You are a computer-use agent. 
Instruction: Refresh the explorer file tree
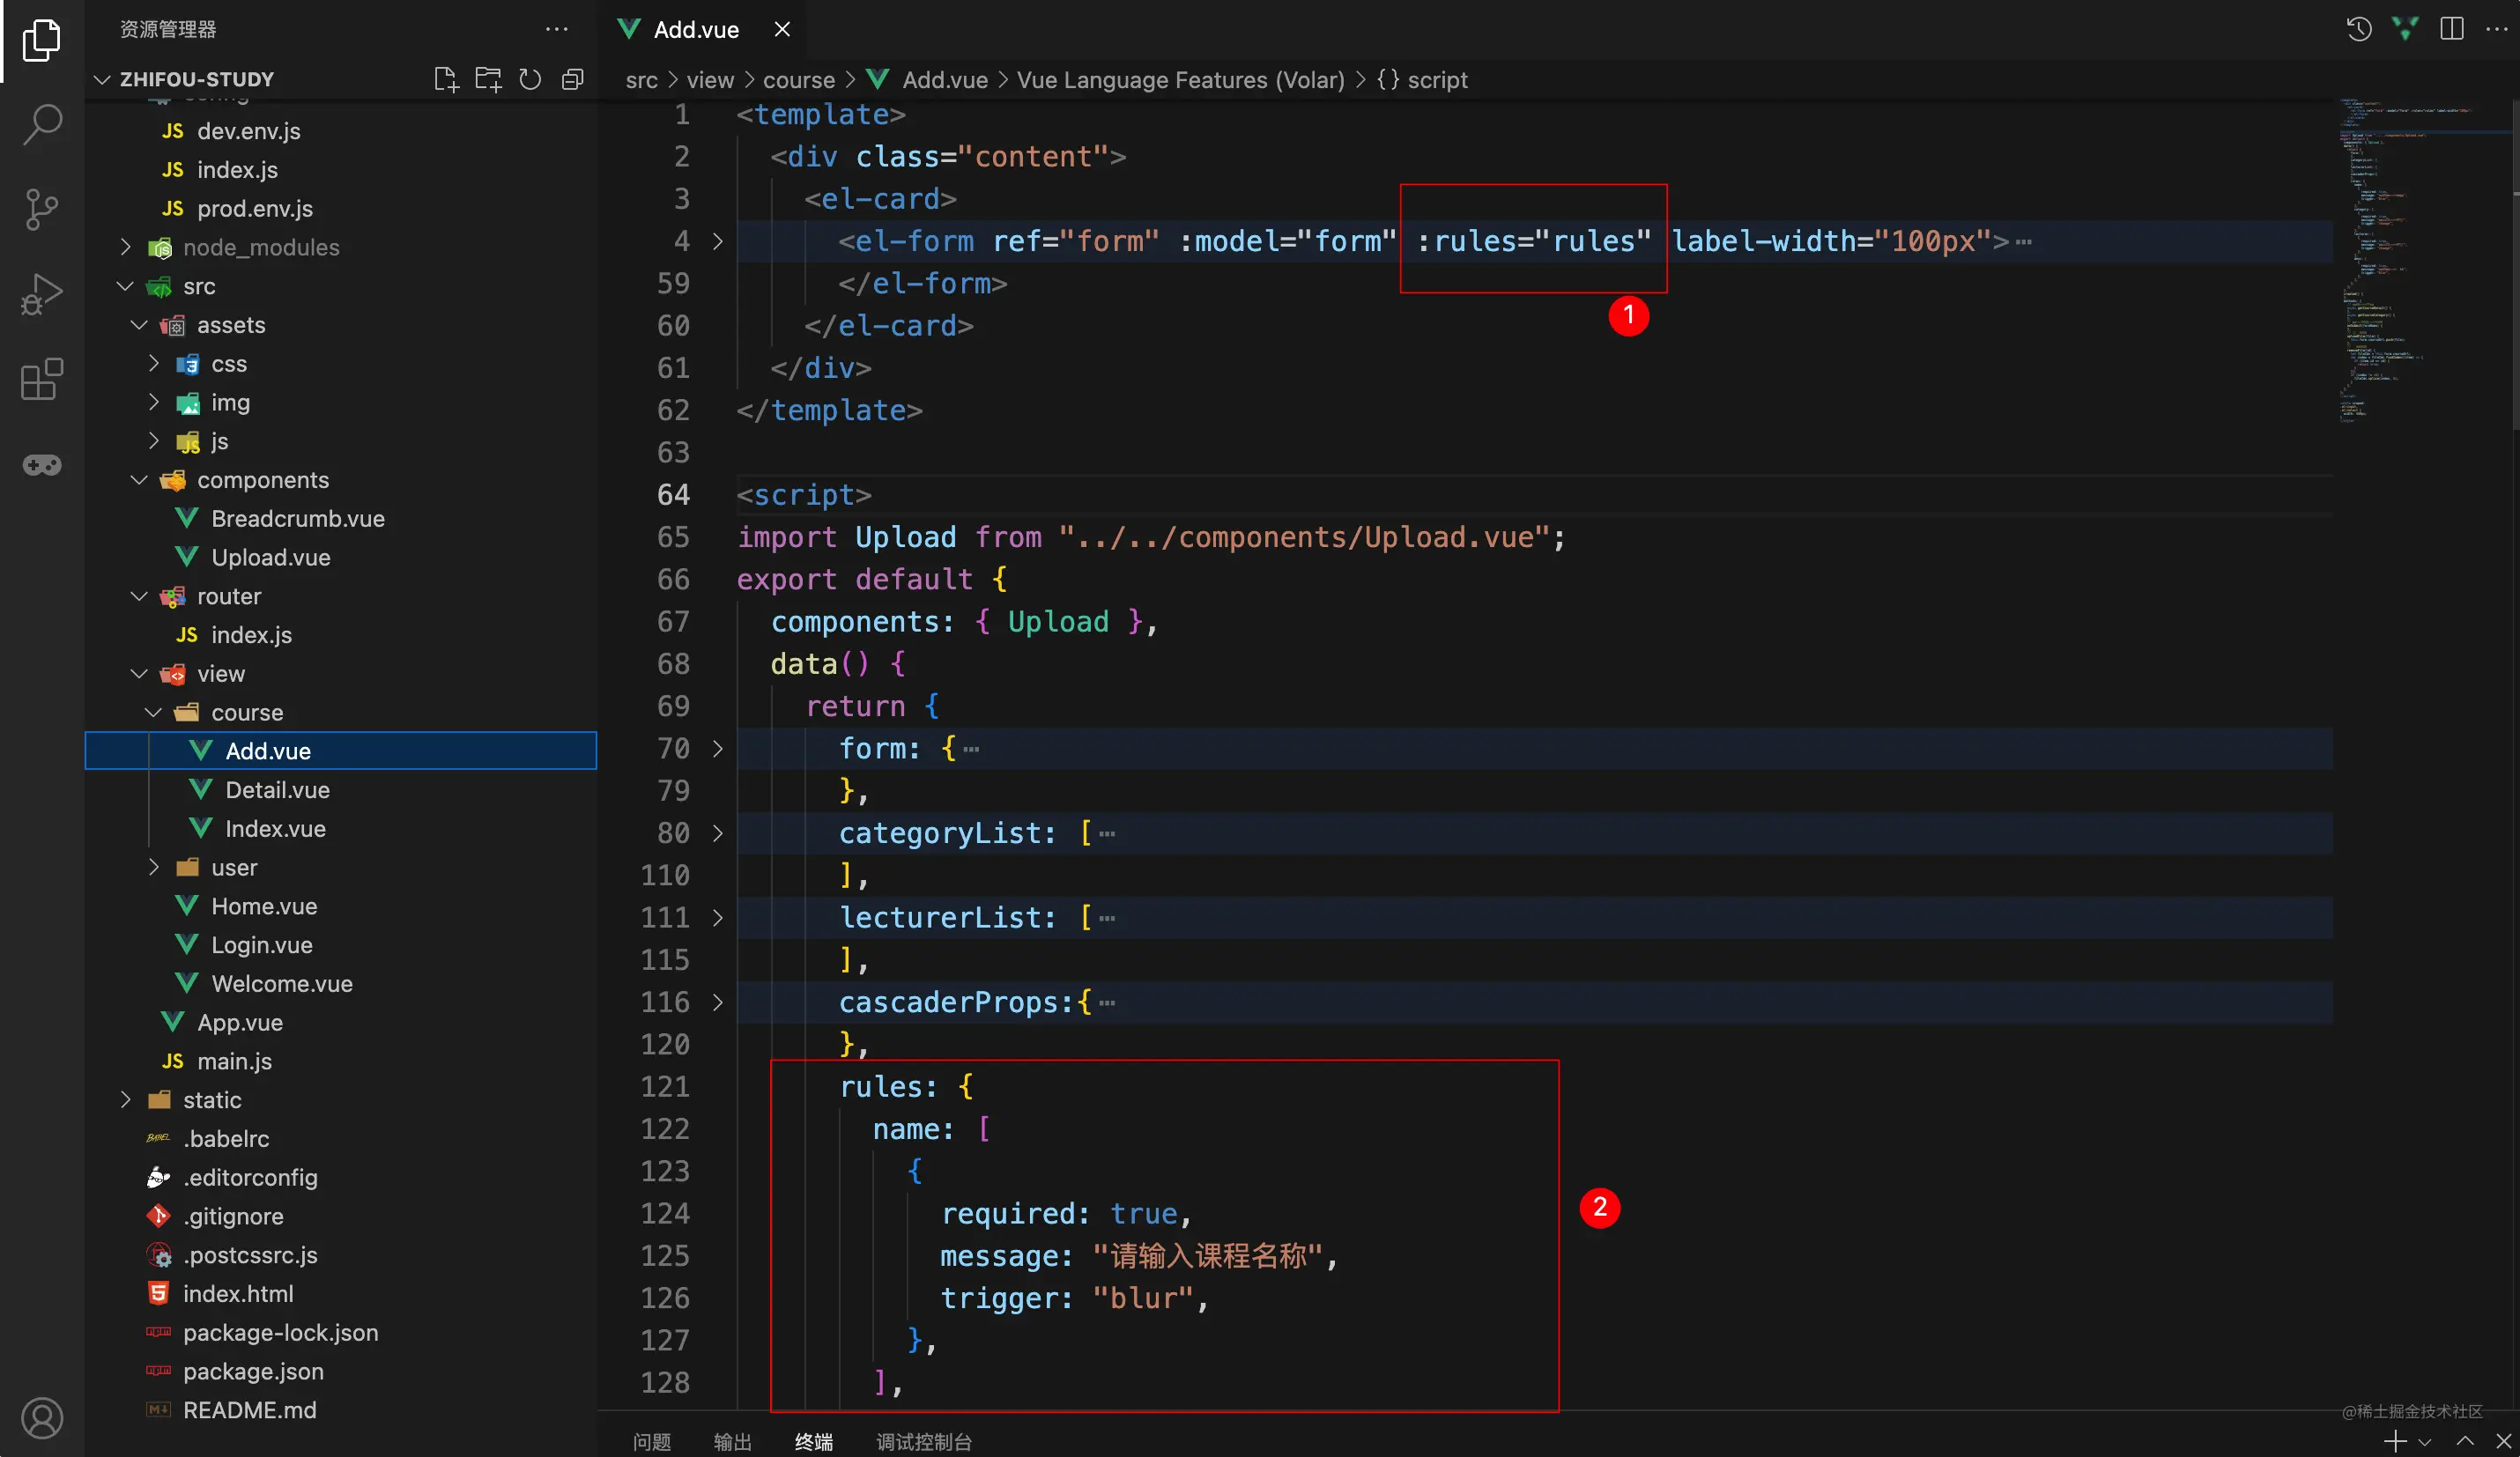pos(530,79)
